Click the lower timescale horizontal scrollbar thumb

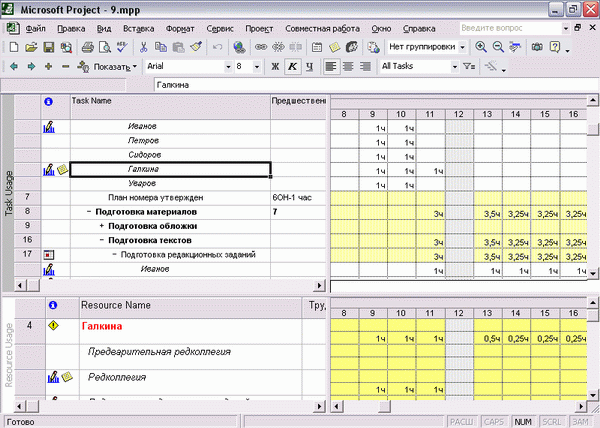384,406
